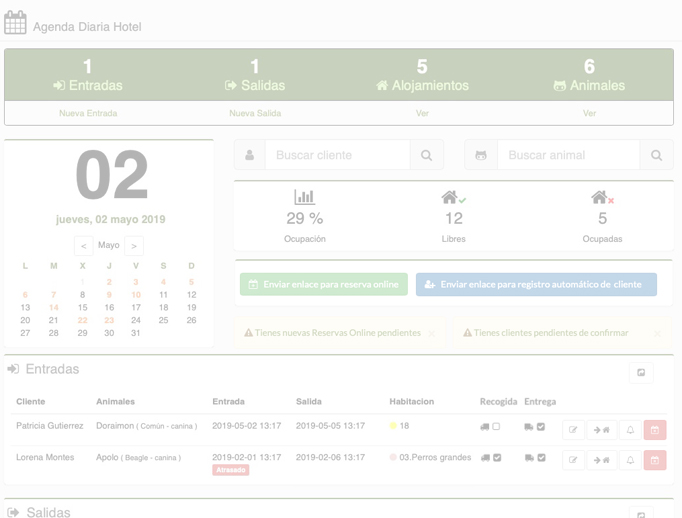Dismiss the clientes pendientes de confirmar alert
Screen dimensions: 682x518
(657, 334)
